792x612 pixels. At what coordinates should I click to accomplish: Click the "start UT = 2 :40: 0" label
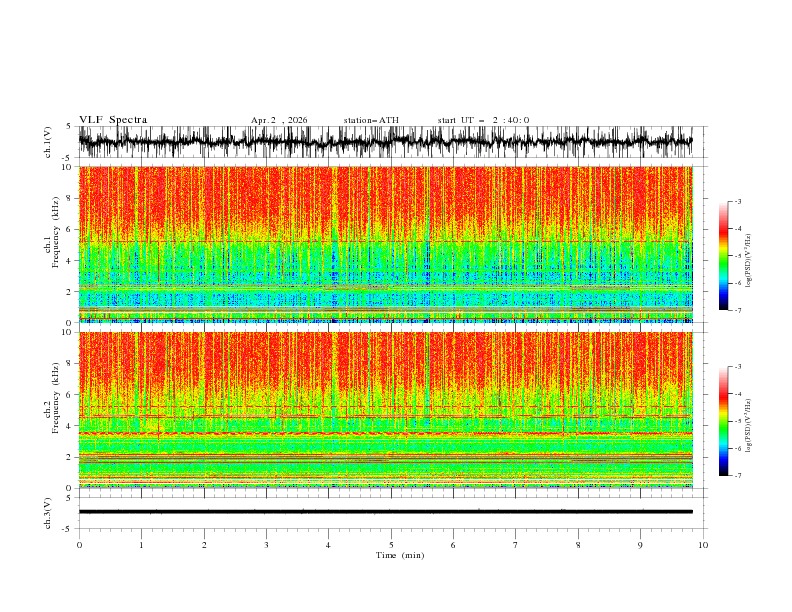(483, 120)
